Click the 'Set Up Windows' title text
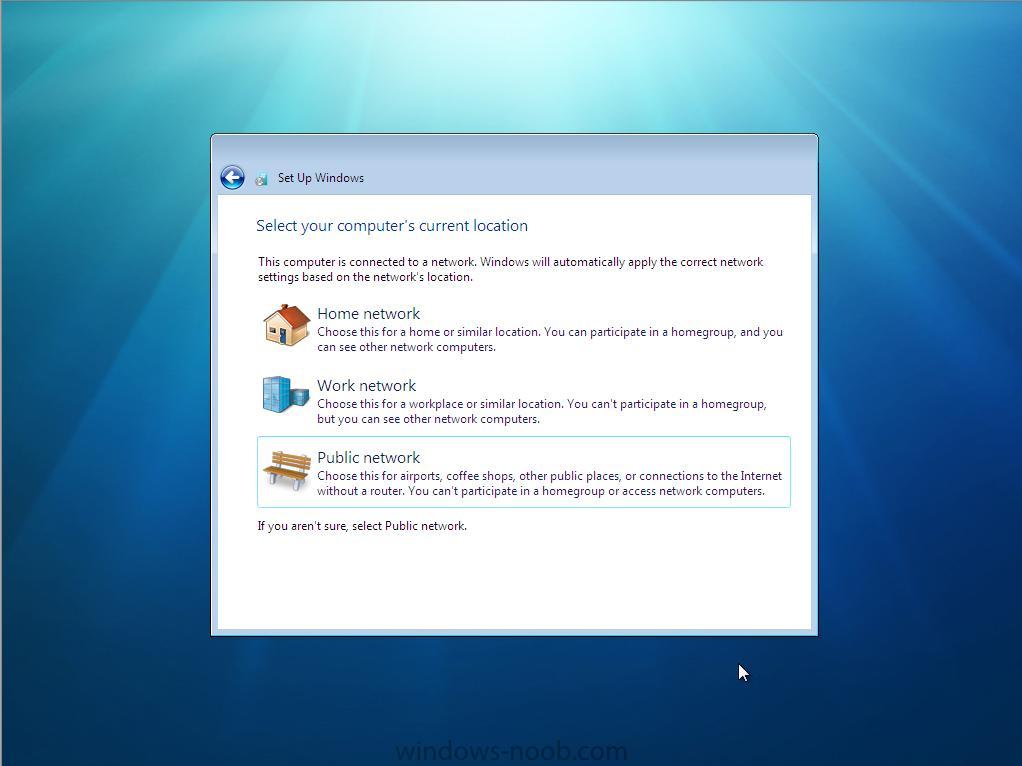1022x766 pixels. click(321, 178)
